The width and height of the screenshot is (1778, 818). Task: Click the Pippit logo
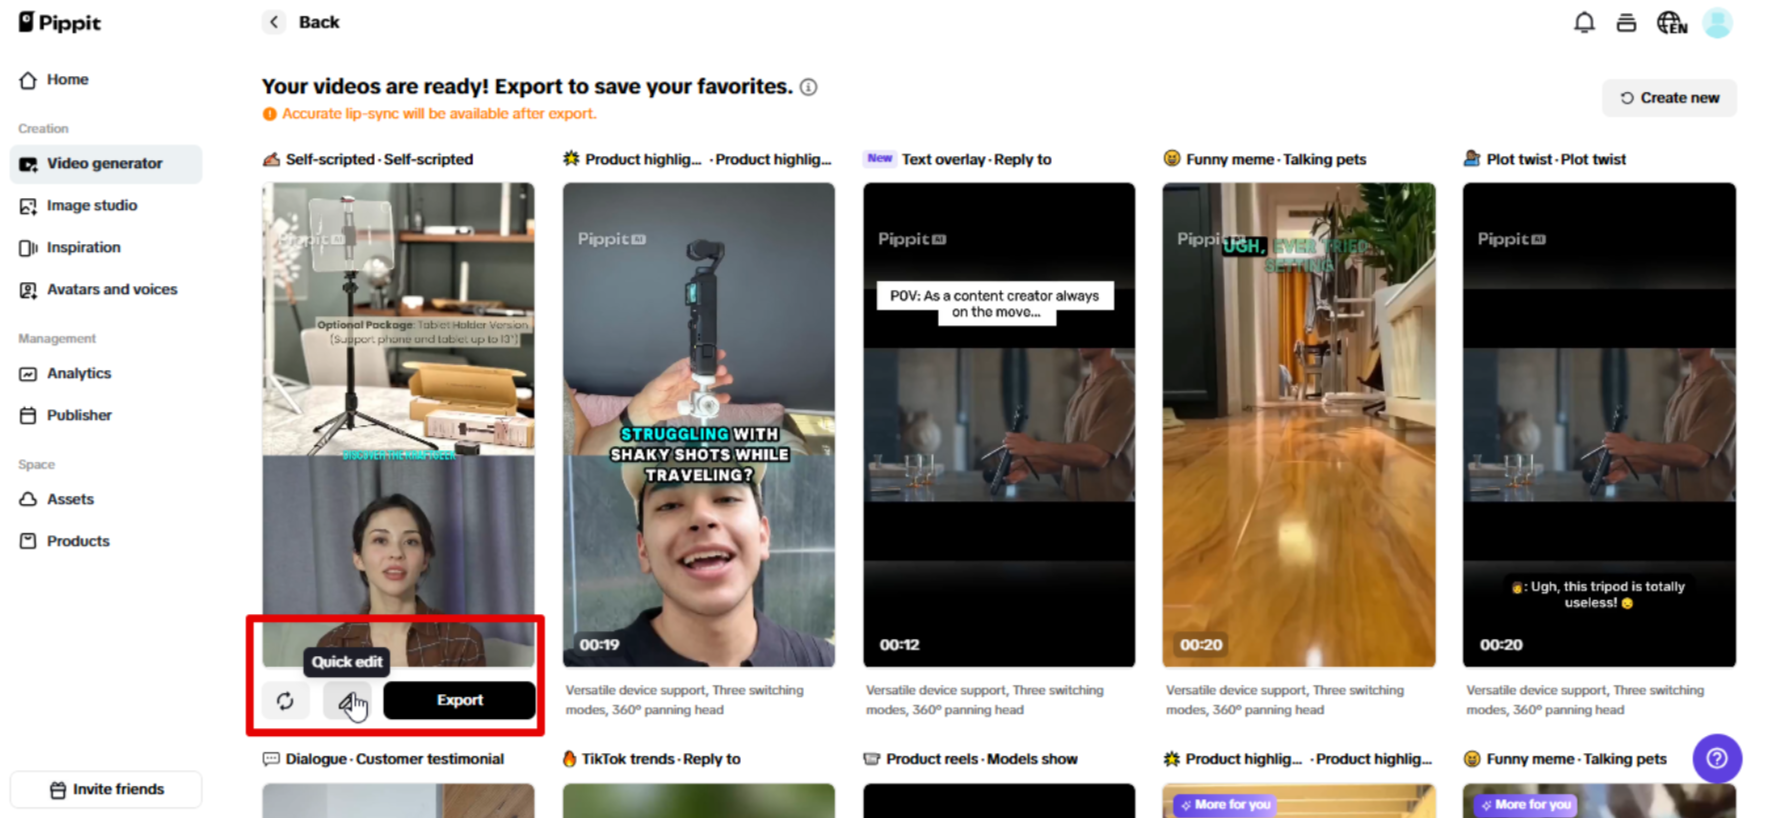click(x=59, y=22)
